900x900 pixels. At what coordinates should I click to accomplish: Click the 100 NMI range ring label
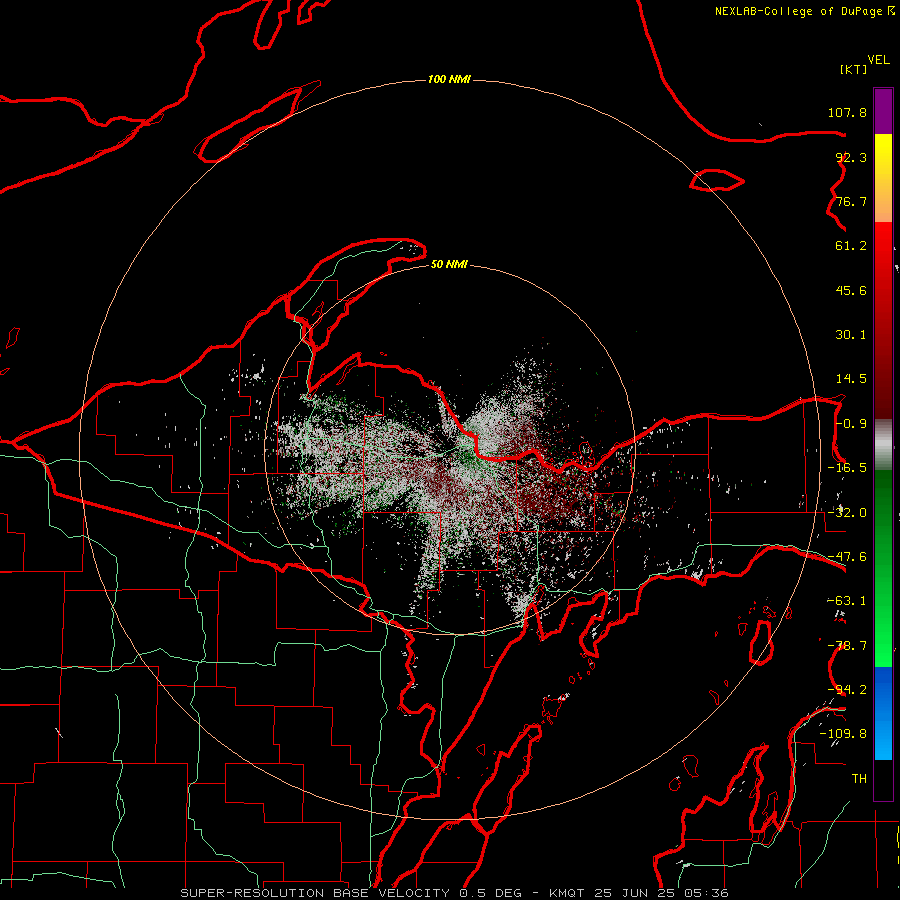pos(449,79)
